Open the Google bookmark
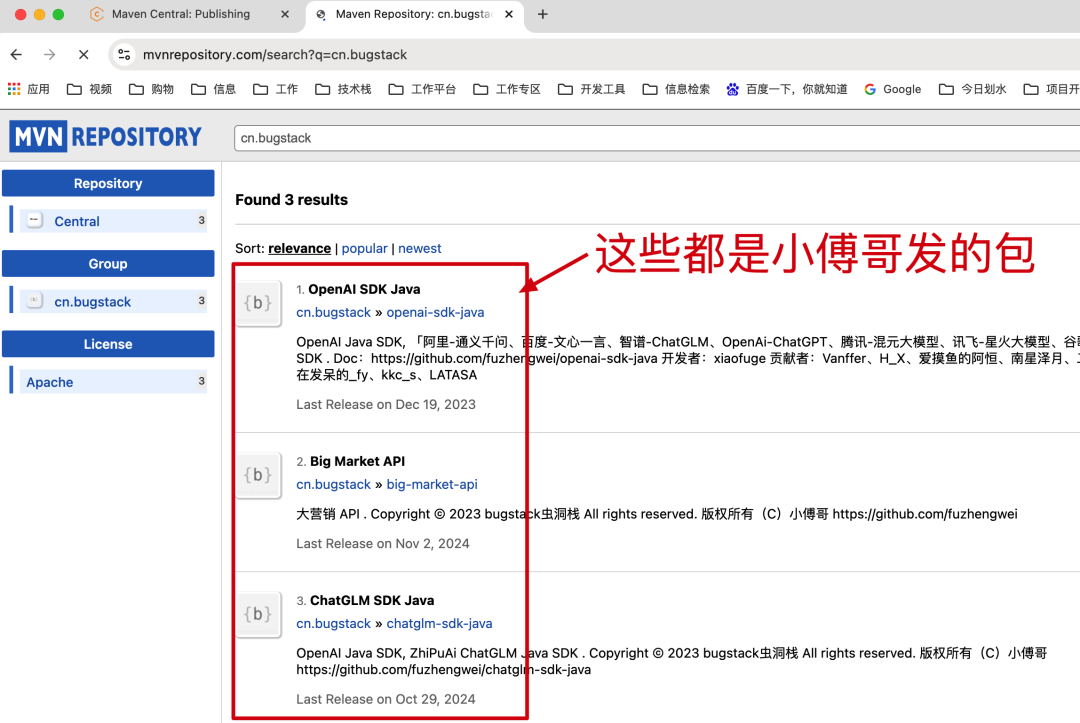The width and height of the screenshot is (1080, 723). (893, 89)
